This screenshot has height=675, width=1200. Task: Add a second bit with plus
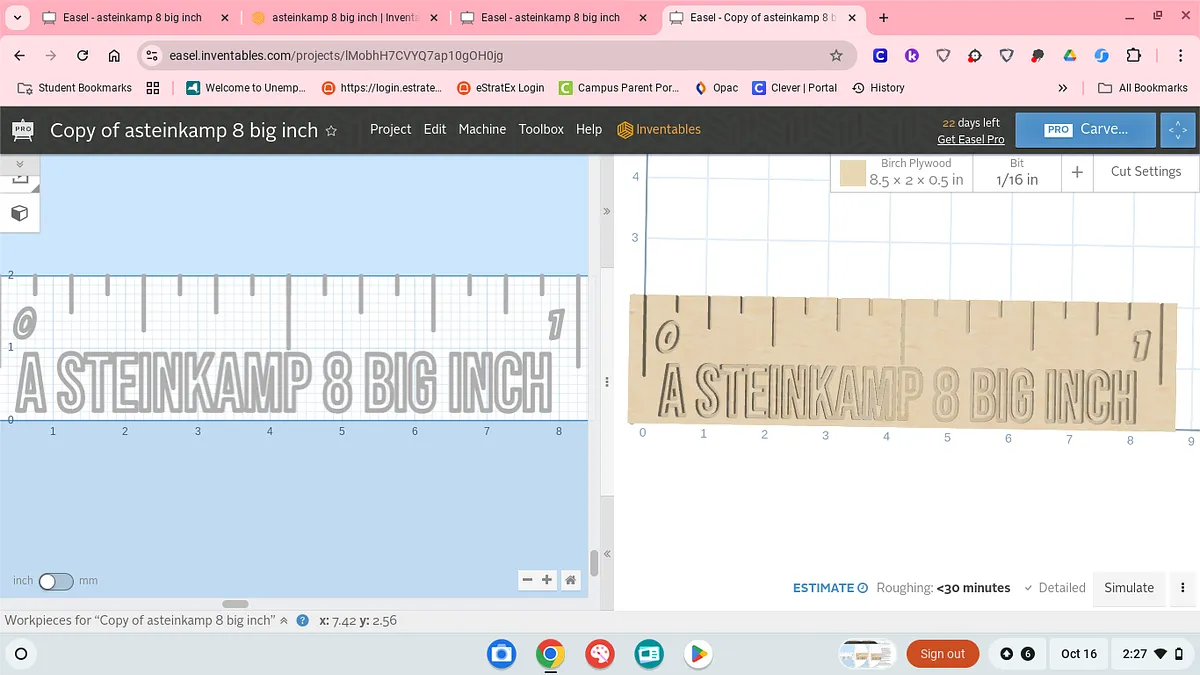1077,172
